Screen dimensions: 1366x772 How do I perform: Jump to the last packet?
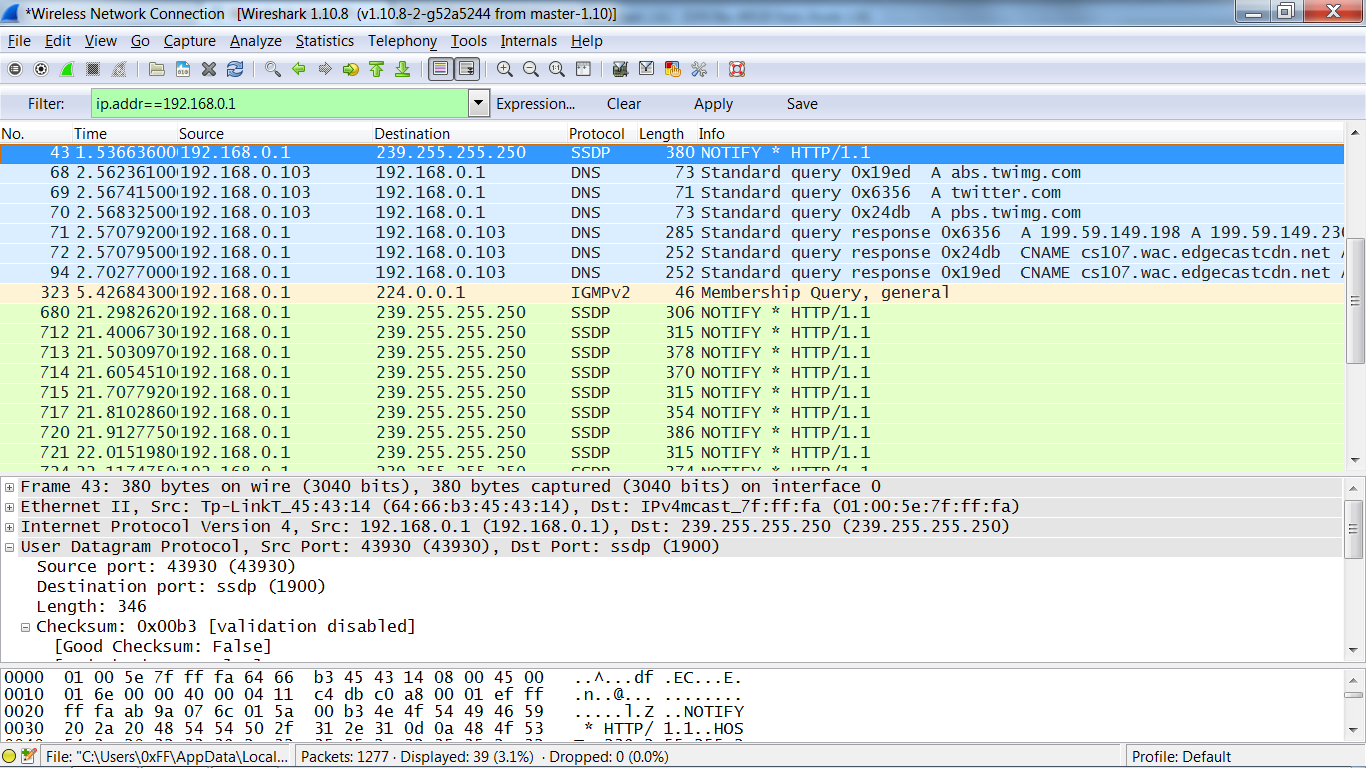tap(403, 69)
